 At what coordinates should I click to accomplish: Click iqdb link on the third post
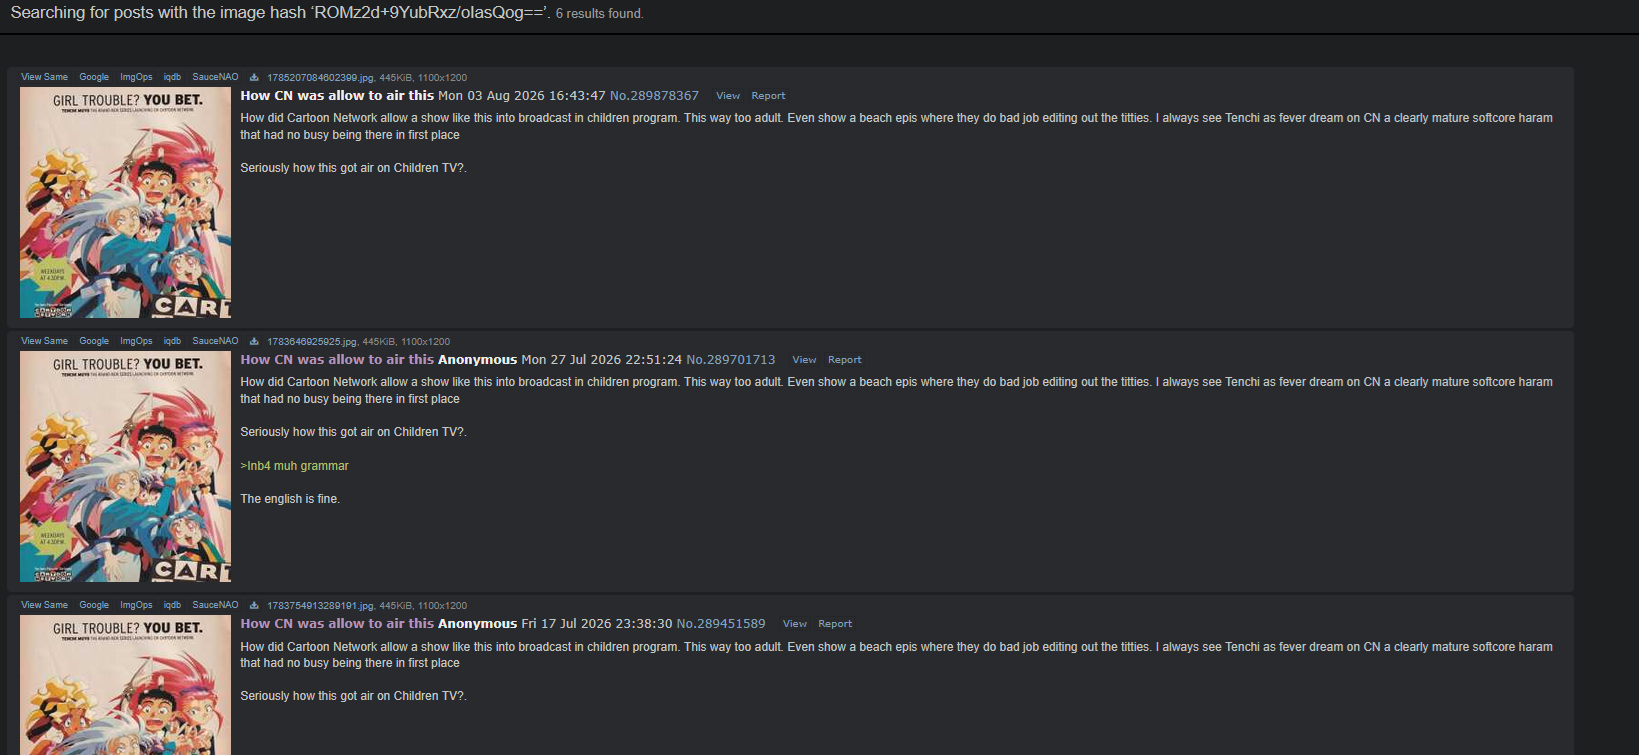pyautogui.click(x=172, y=605)
